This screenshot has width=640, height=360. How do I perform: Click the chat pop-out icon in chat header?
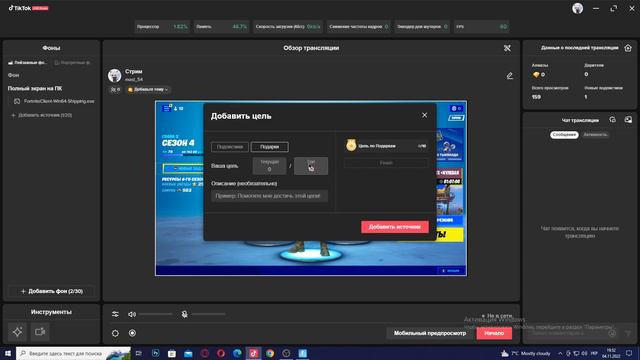(x=628, y=120)
